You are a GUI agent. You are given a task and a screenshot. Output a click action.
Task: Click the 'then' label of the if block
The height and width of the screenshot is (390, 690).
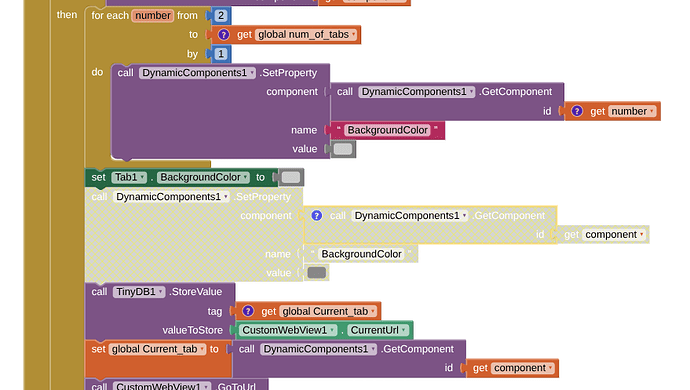pos(67,15)
